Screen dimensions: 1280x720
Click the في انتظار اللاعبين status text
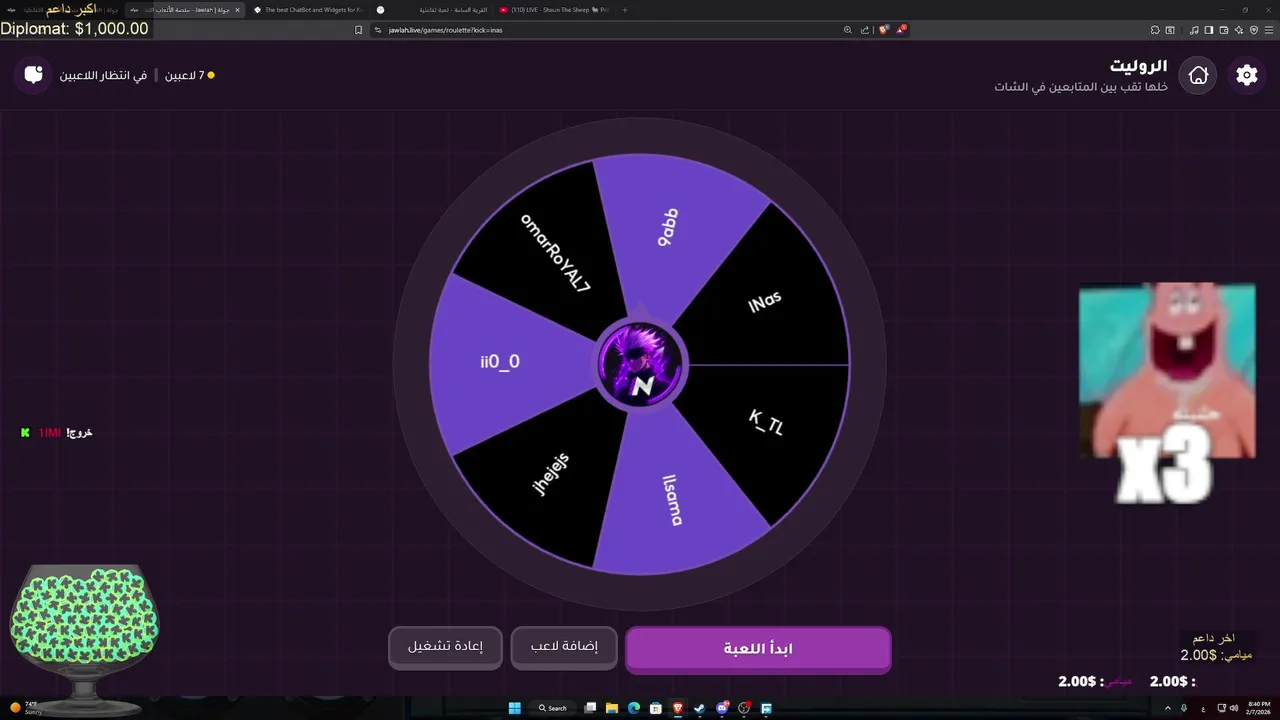[x=103, y=75]
